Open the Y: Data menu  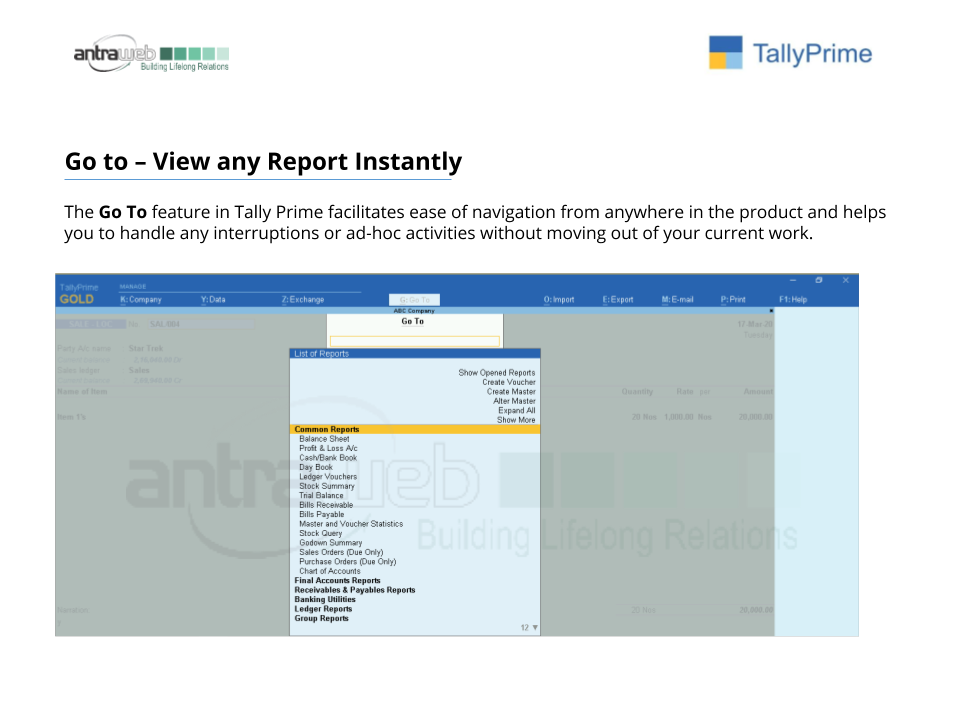(x=213, y=299)
